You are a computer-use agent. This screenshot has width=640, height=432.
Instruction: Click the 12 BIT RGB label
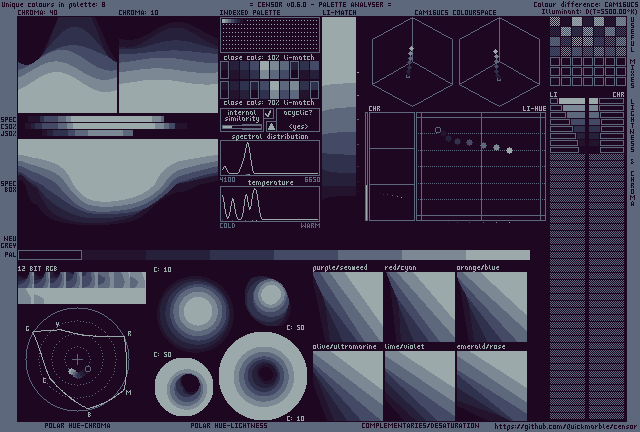38,268
